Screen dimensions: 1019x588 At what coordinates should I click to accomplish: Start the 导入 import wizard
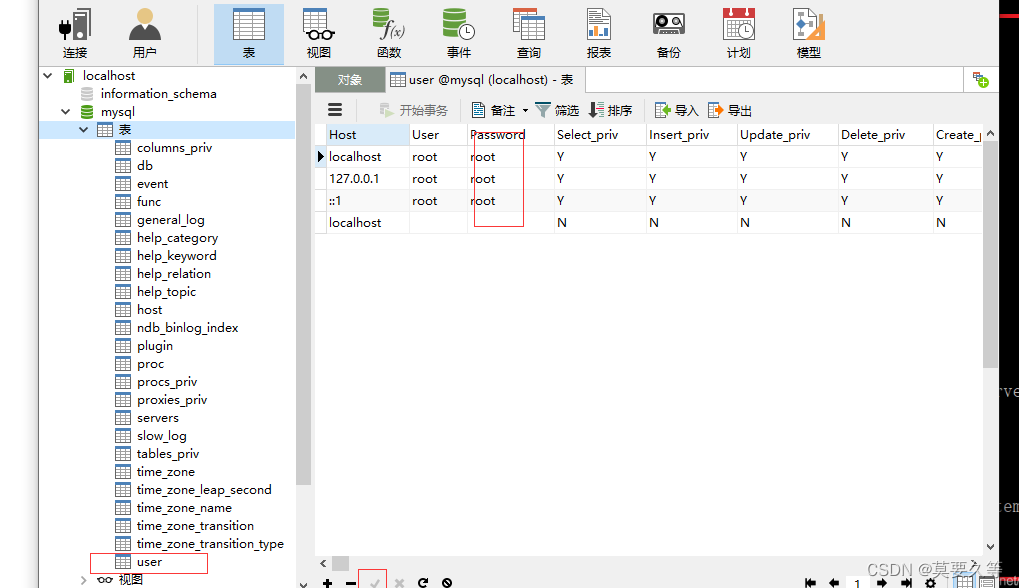[x=679, y=109]
